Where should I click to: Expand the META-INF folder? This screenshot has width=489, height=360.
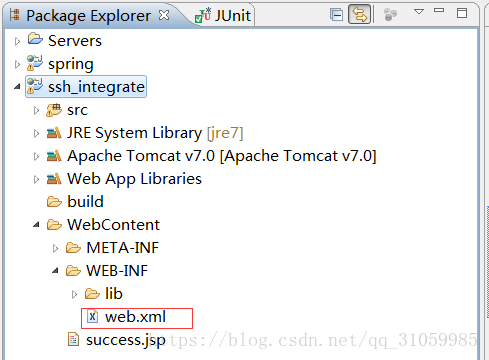click(55, 248)
